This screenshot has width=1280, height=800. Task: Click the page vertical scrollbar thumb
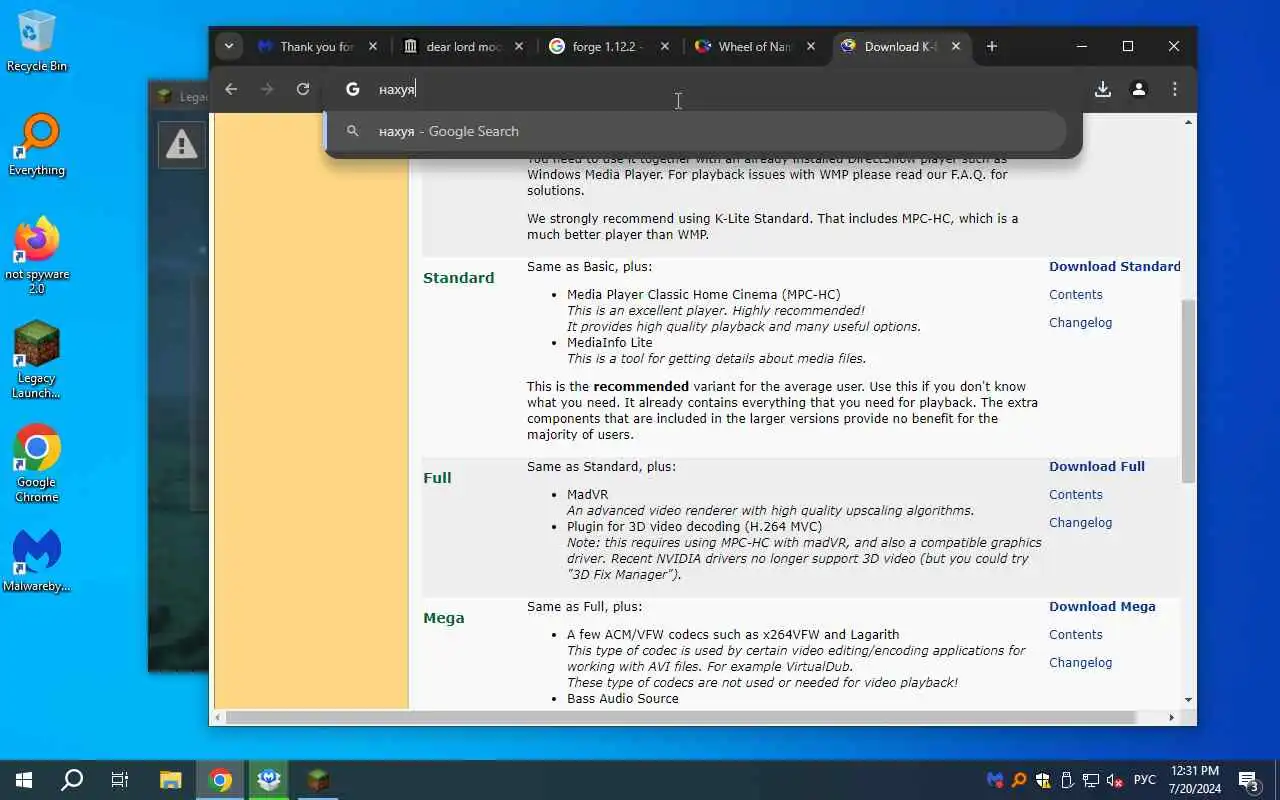coord(1189,390)
